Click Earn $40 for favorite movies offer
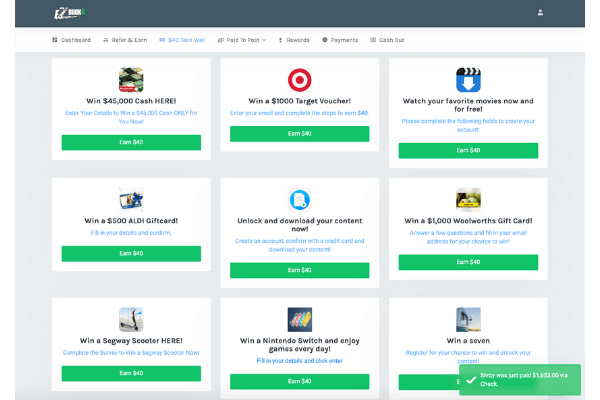Screen dimensions: 600x400 click(468, 150)
